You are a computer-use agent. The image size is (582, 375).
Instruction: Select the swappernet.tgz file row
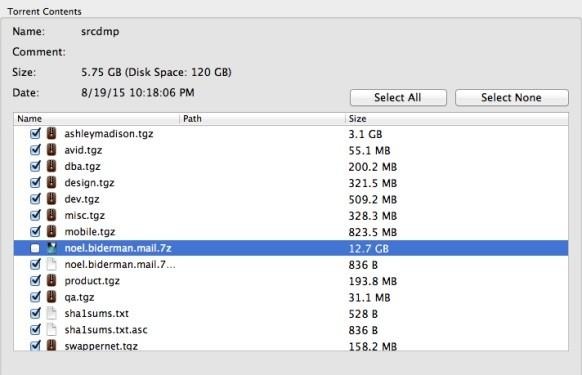coord(291,346)
